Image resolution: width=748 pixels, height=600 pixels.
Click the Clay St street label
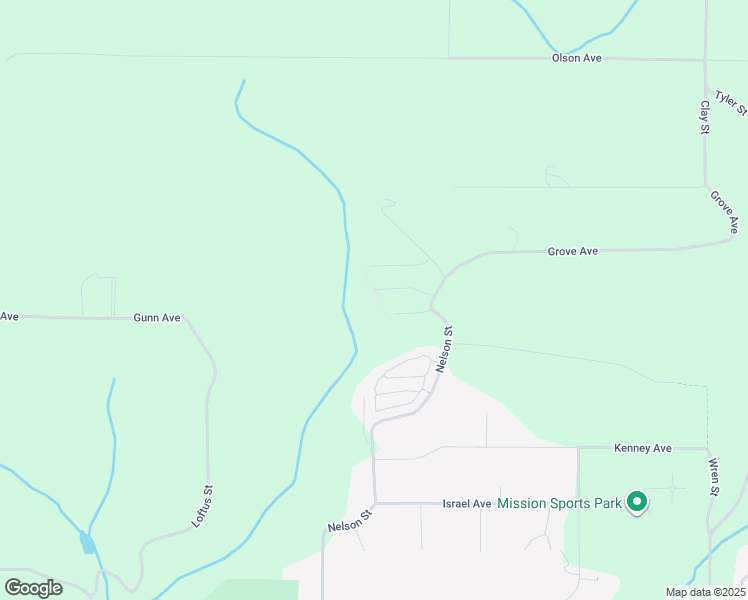click(x=705, y=117)
